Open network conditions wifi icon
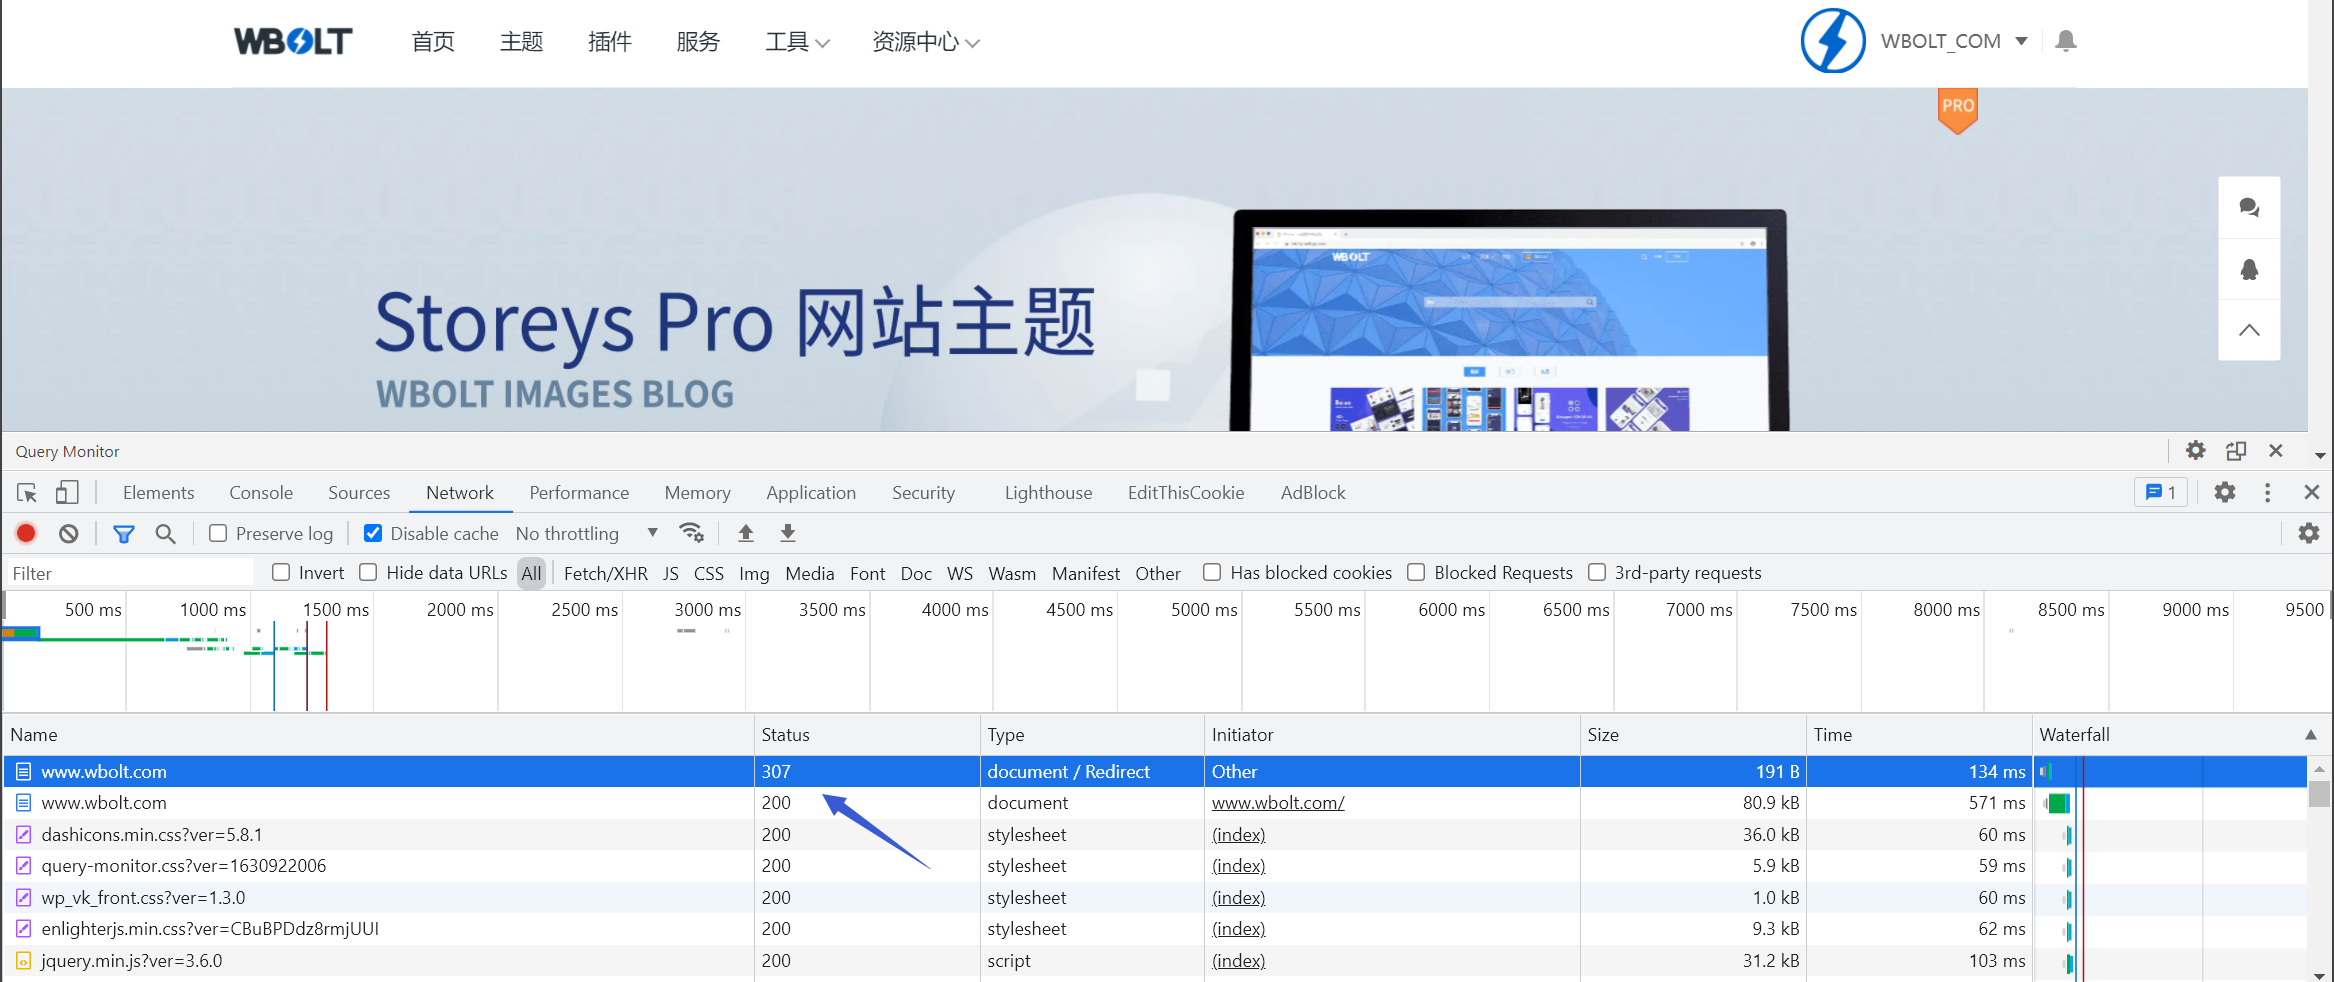 [x=691, y=533]
